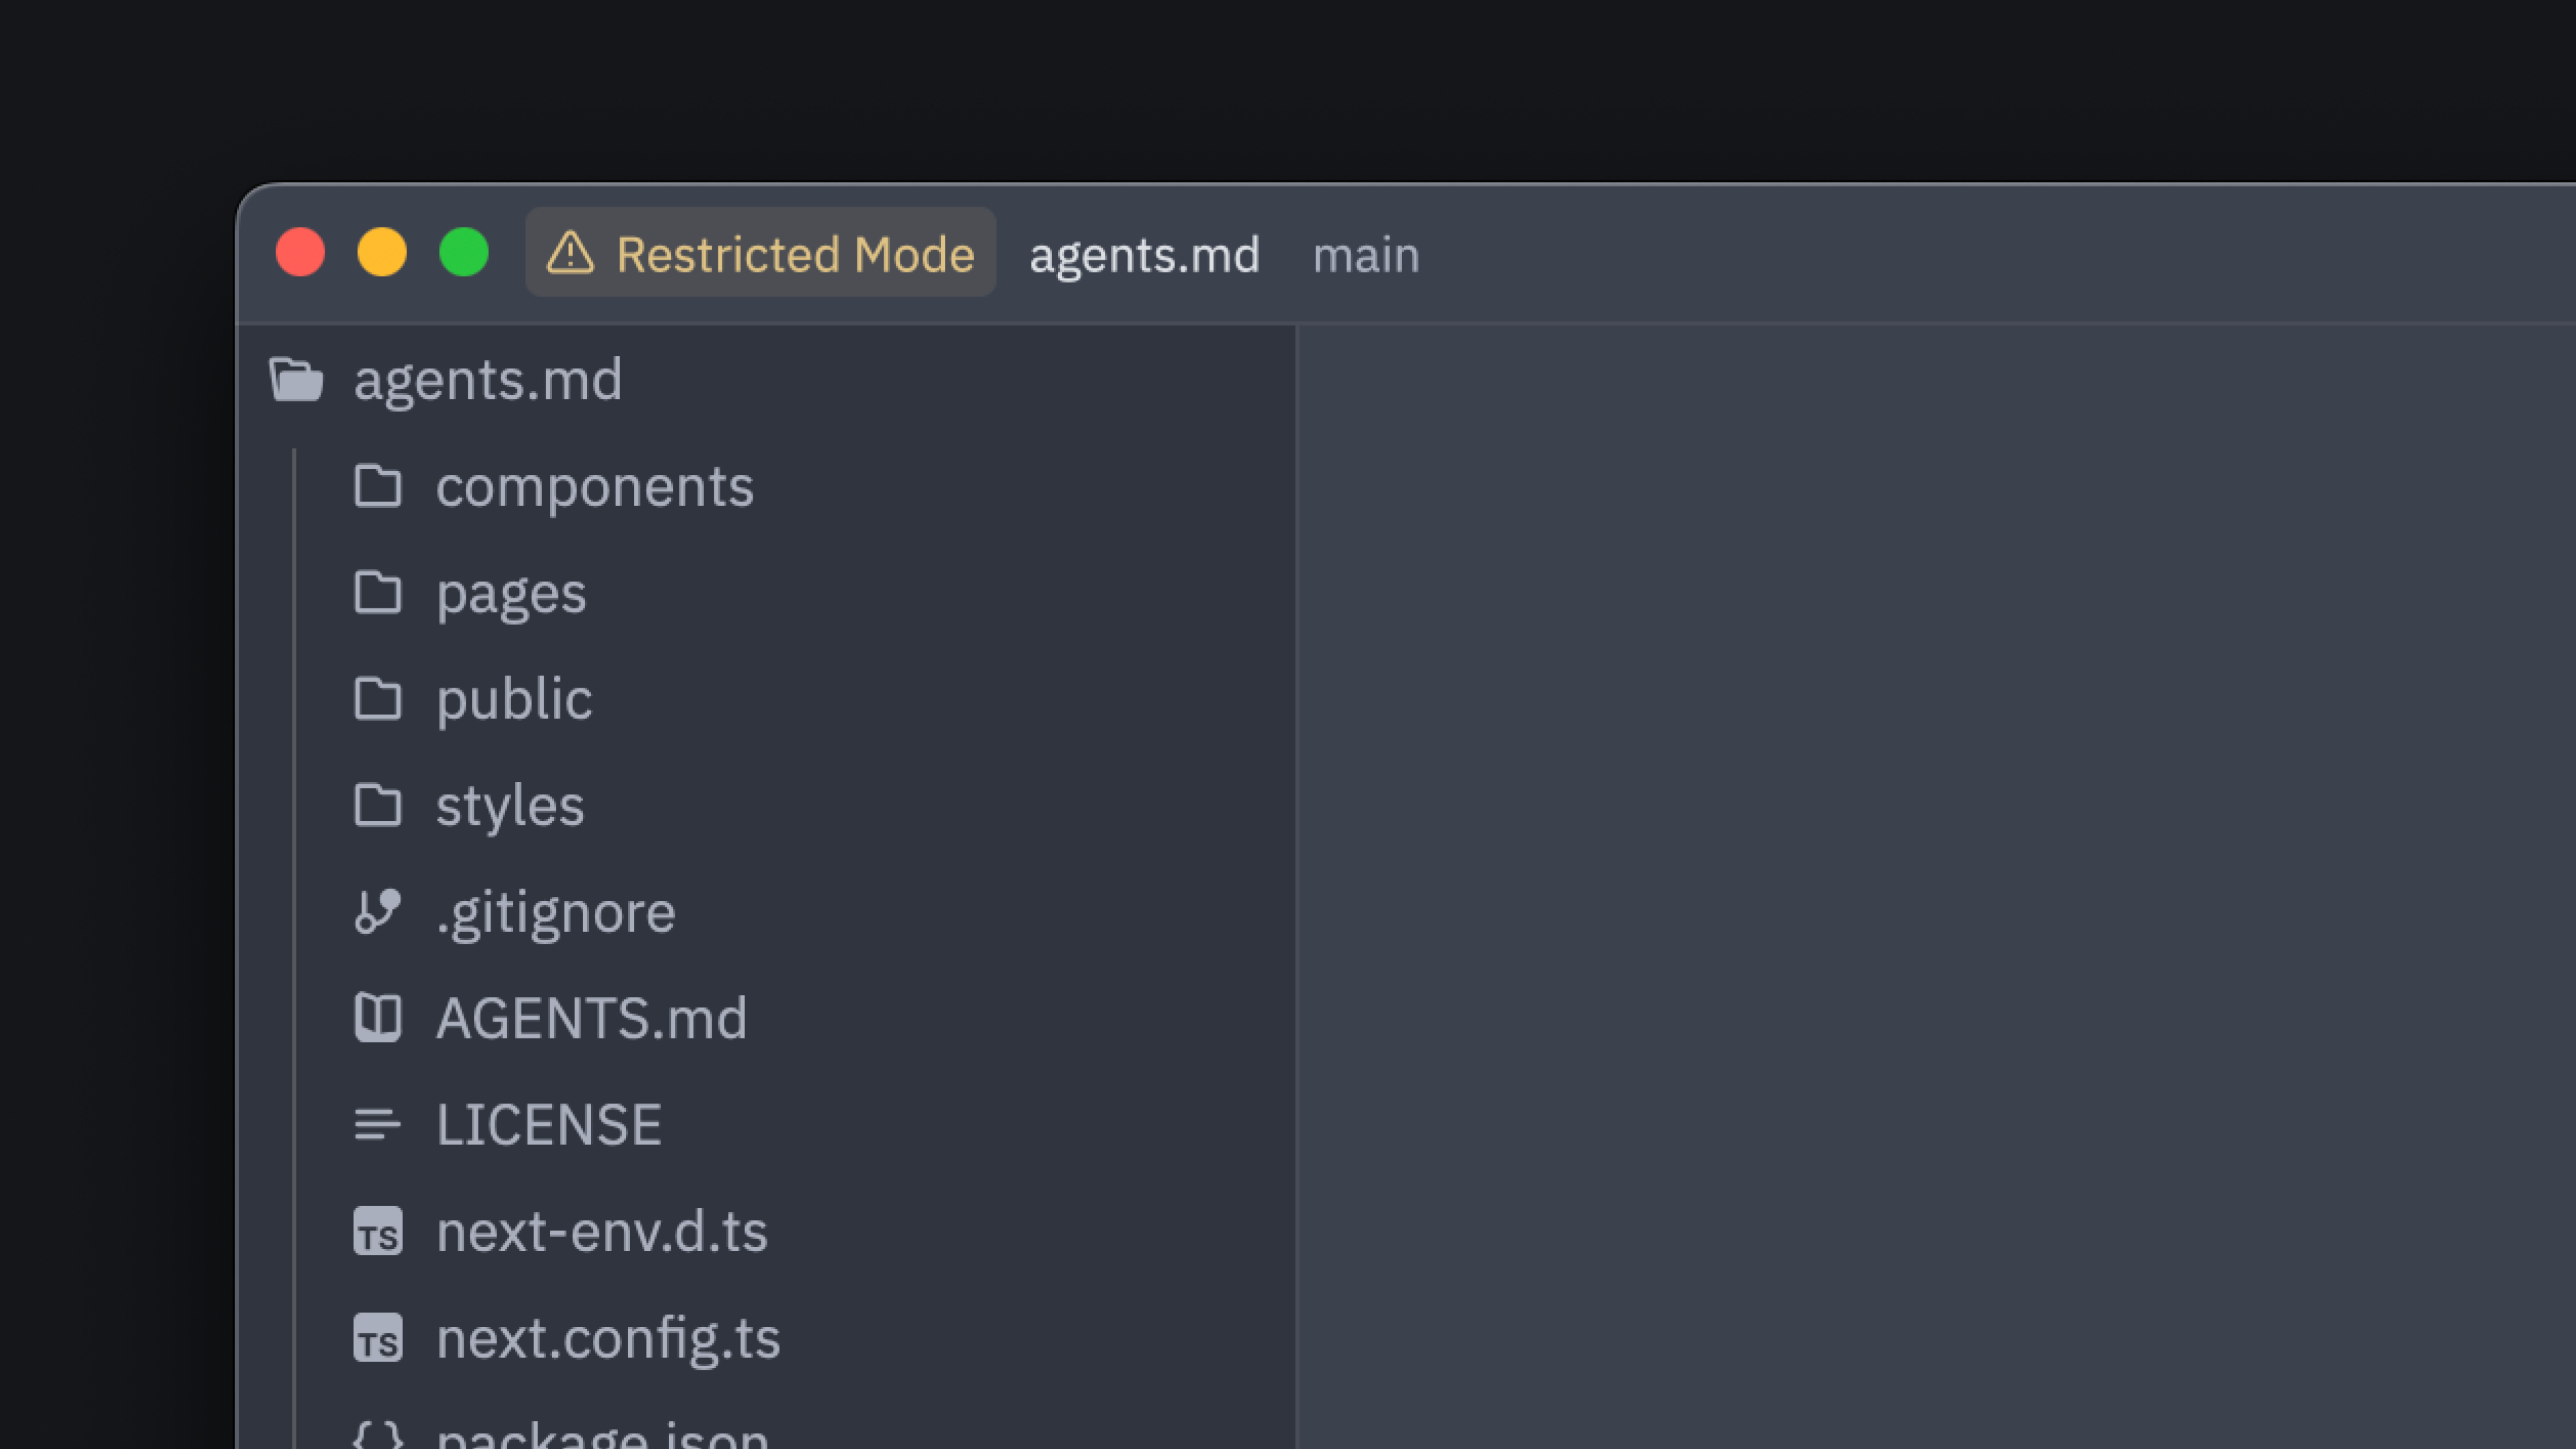
Task: Click the TS icon next to next.config.ts
Action: (378, 1339)
